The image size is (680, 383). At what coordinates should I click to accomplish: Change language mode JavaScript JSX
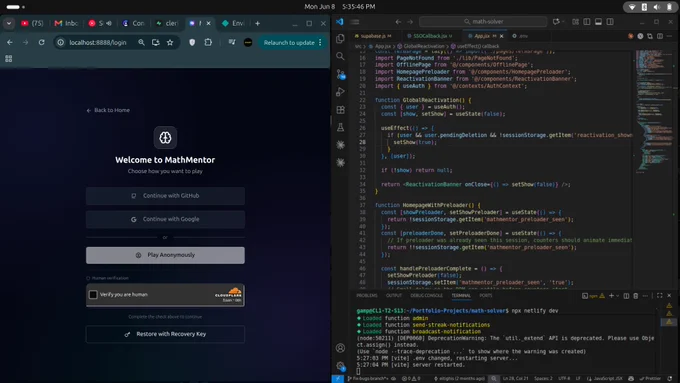(x=608, y=379)
